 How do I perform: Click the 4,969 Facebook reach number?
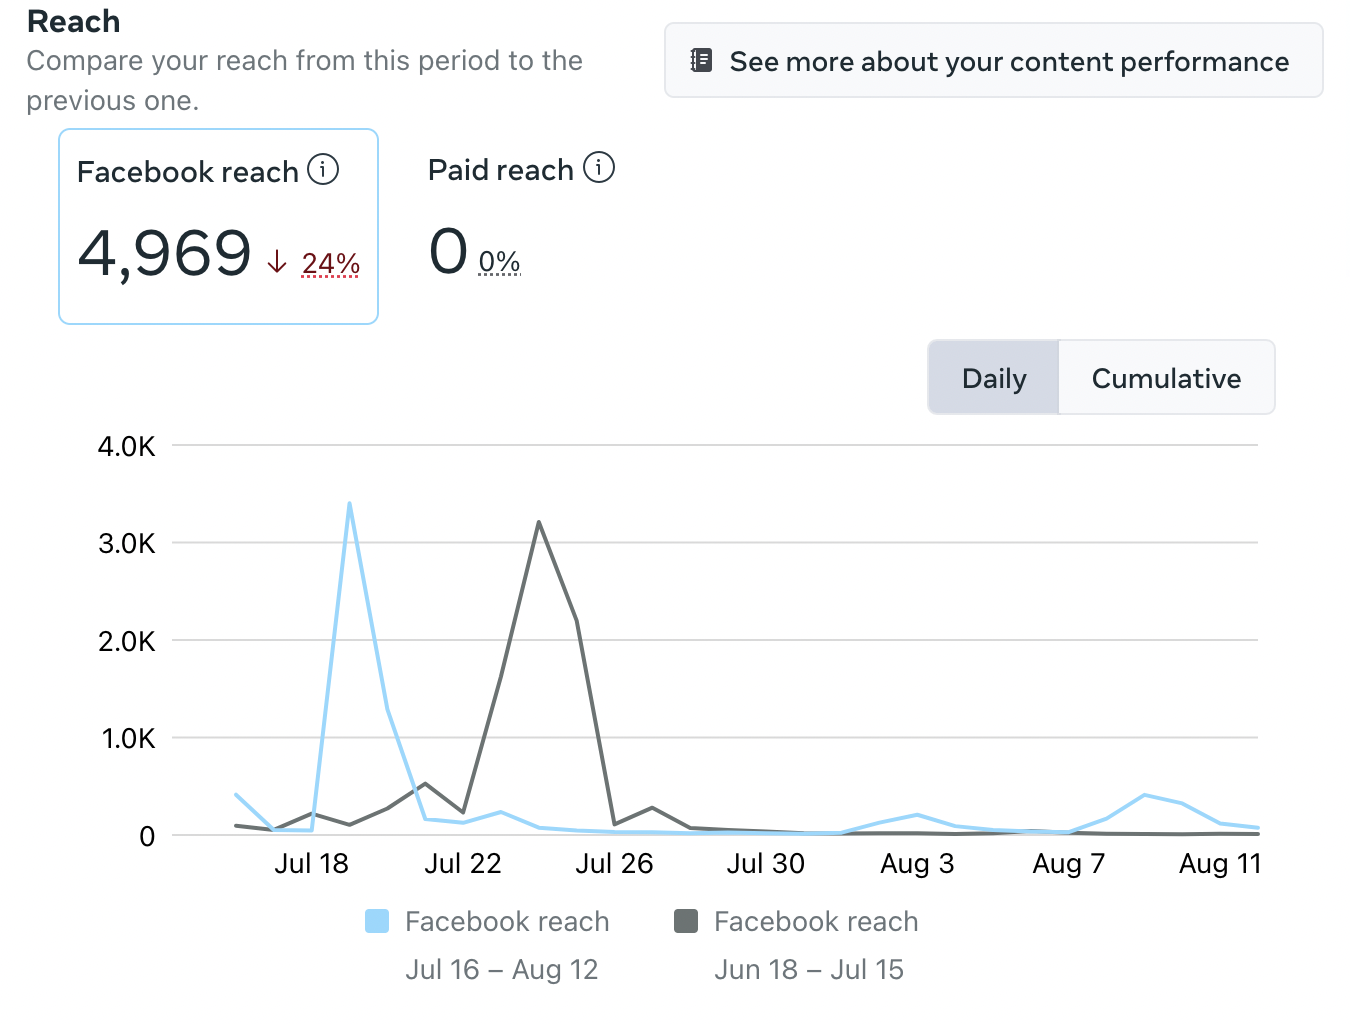pyautogui.click(x=165, y=252)
